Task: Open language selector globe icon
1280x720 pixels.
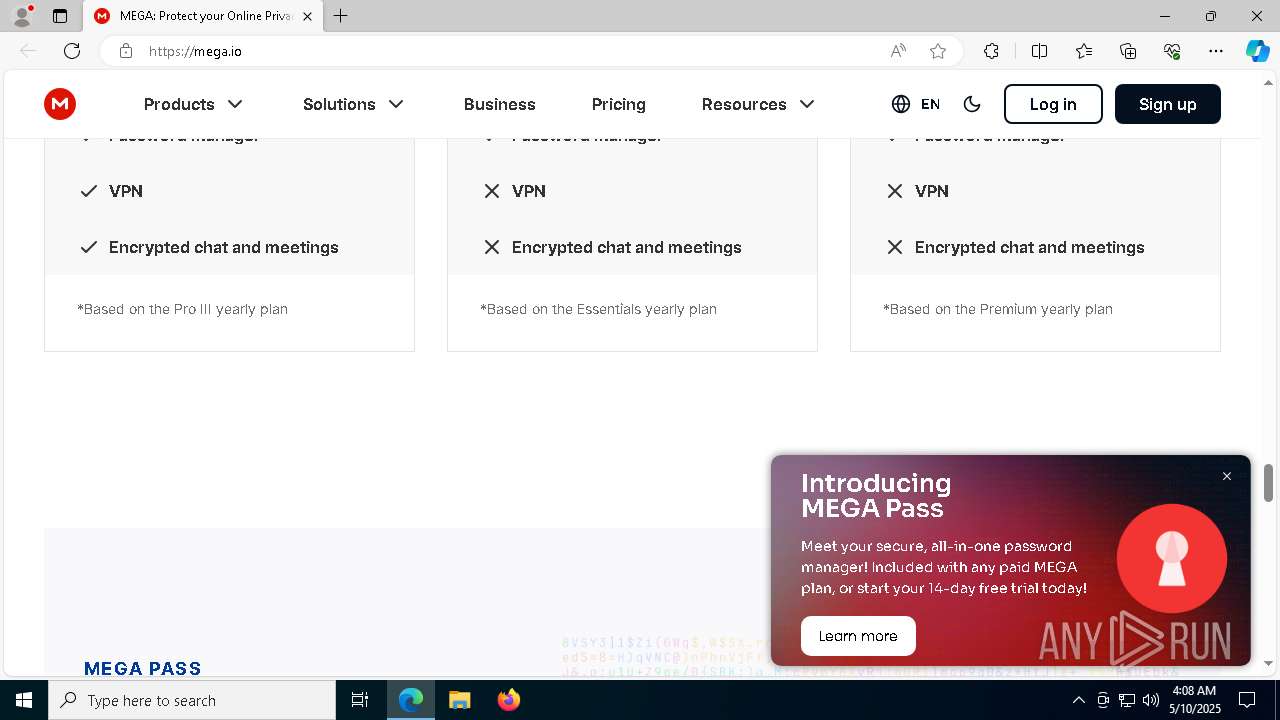Action: coord(901,104)
